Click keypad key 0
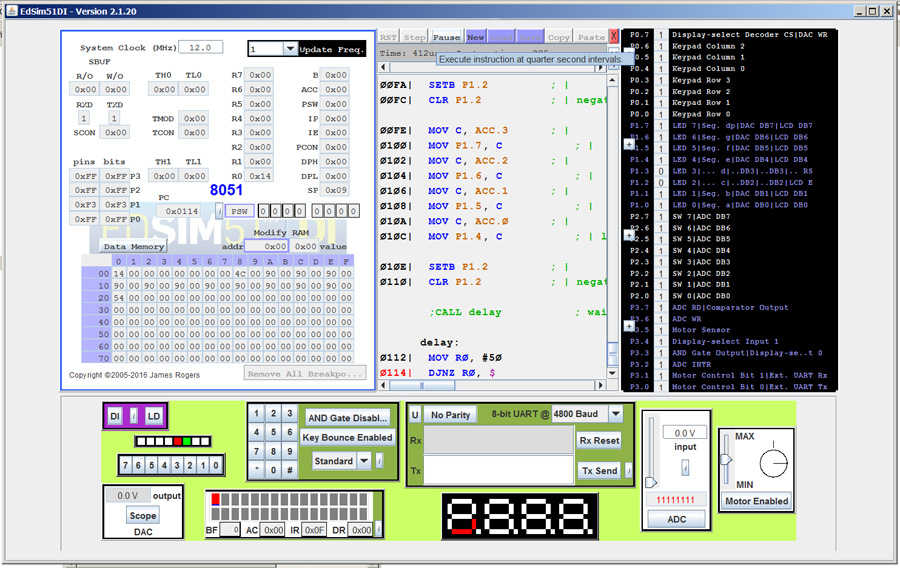This screenshot has height=568, width=900. click(x=273, y=470)
